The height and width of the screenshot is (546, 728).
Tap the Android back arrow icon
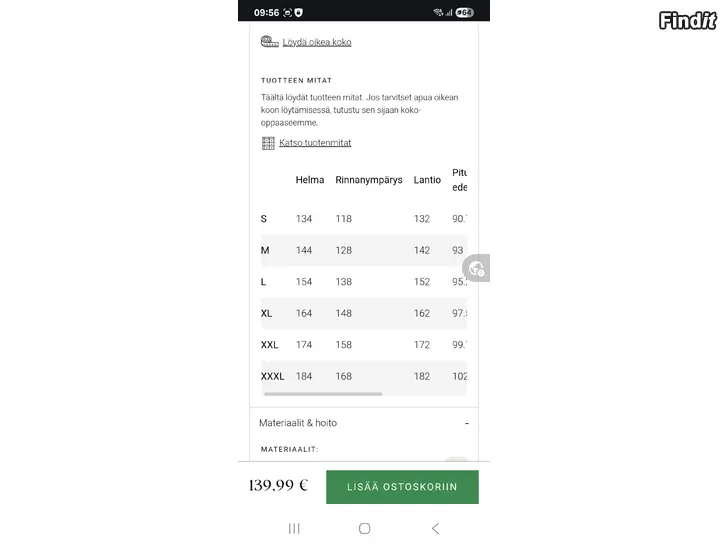click(435, 528)
